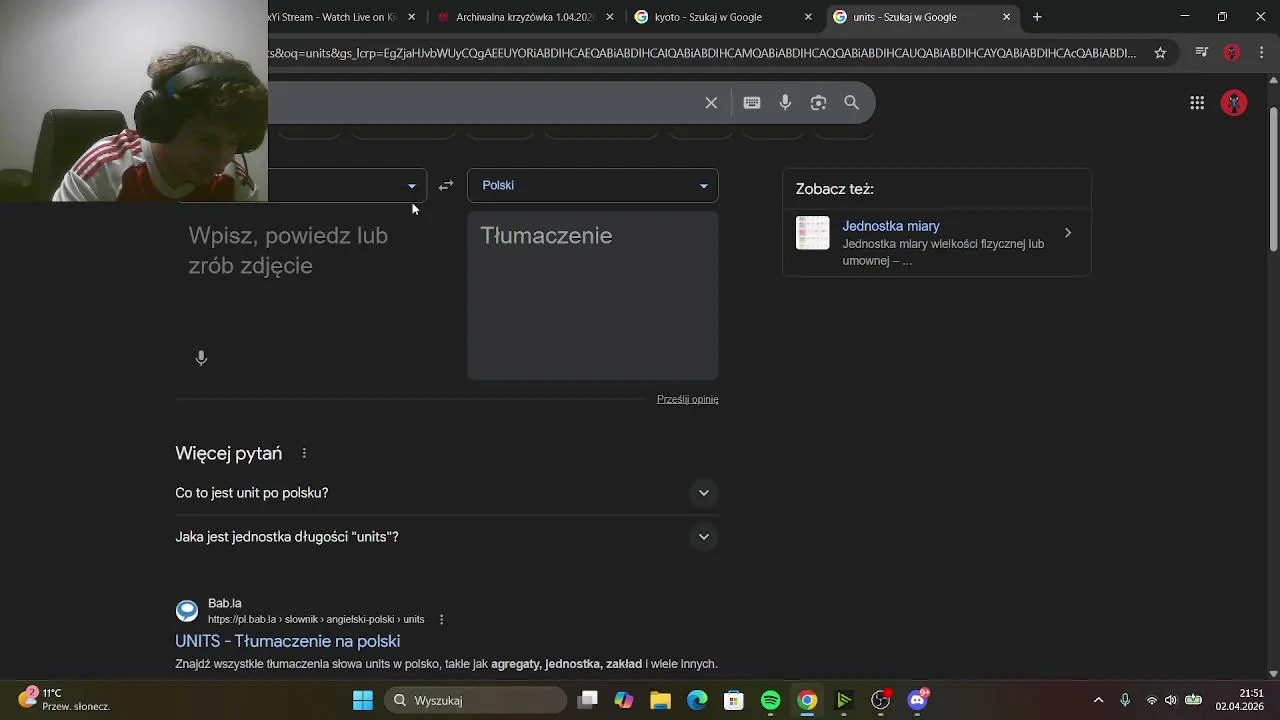Screen dimensions: 1280x720
Task: Open Chrome profile avatar in toolbar
Action: pos(1232,53)
